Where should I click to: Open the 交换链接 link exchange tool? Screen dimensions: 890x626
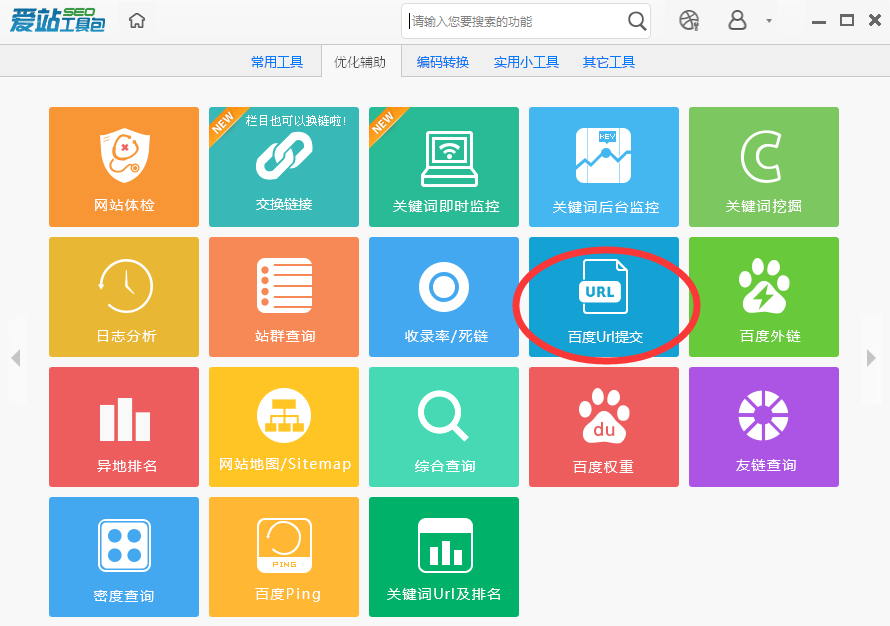[x=283, y=167]
